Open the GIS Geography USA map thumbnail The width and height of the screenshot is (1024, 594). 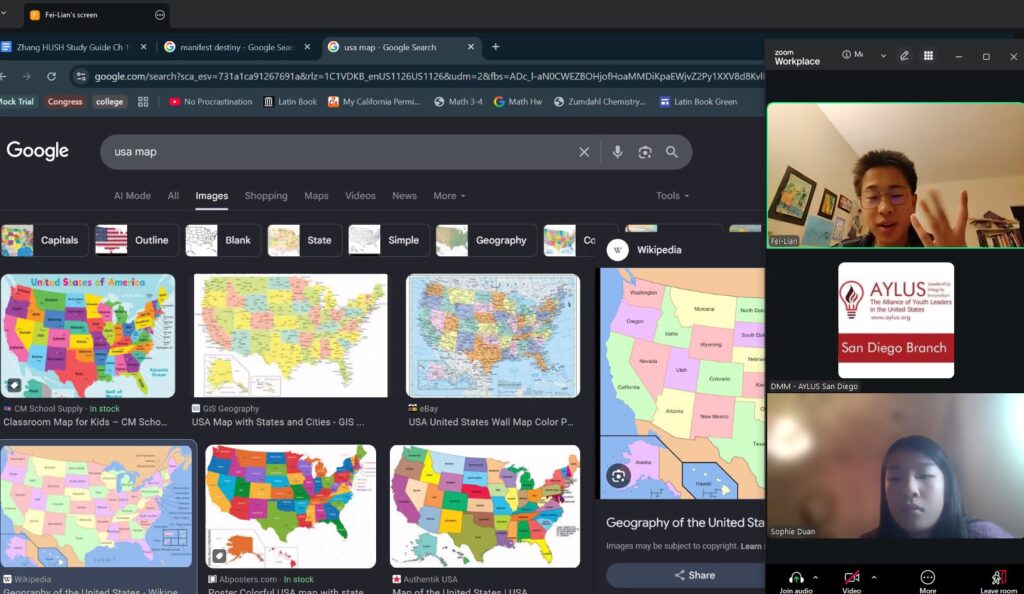290,336
